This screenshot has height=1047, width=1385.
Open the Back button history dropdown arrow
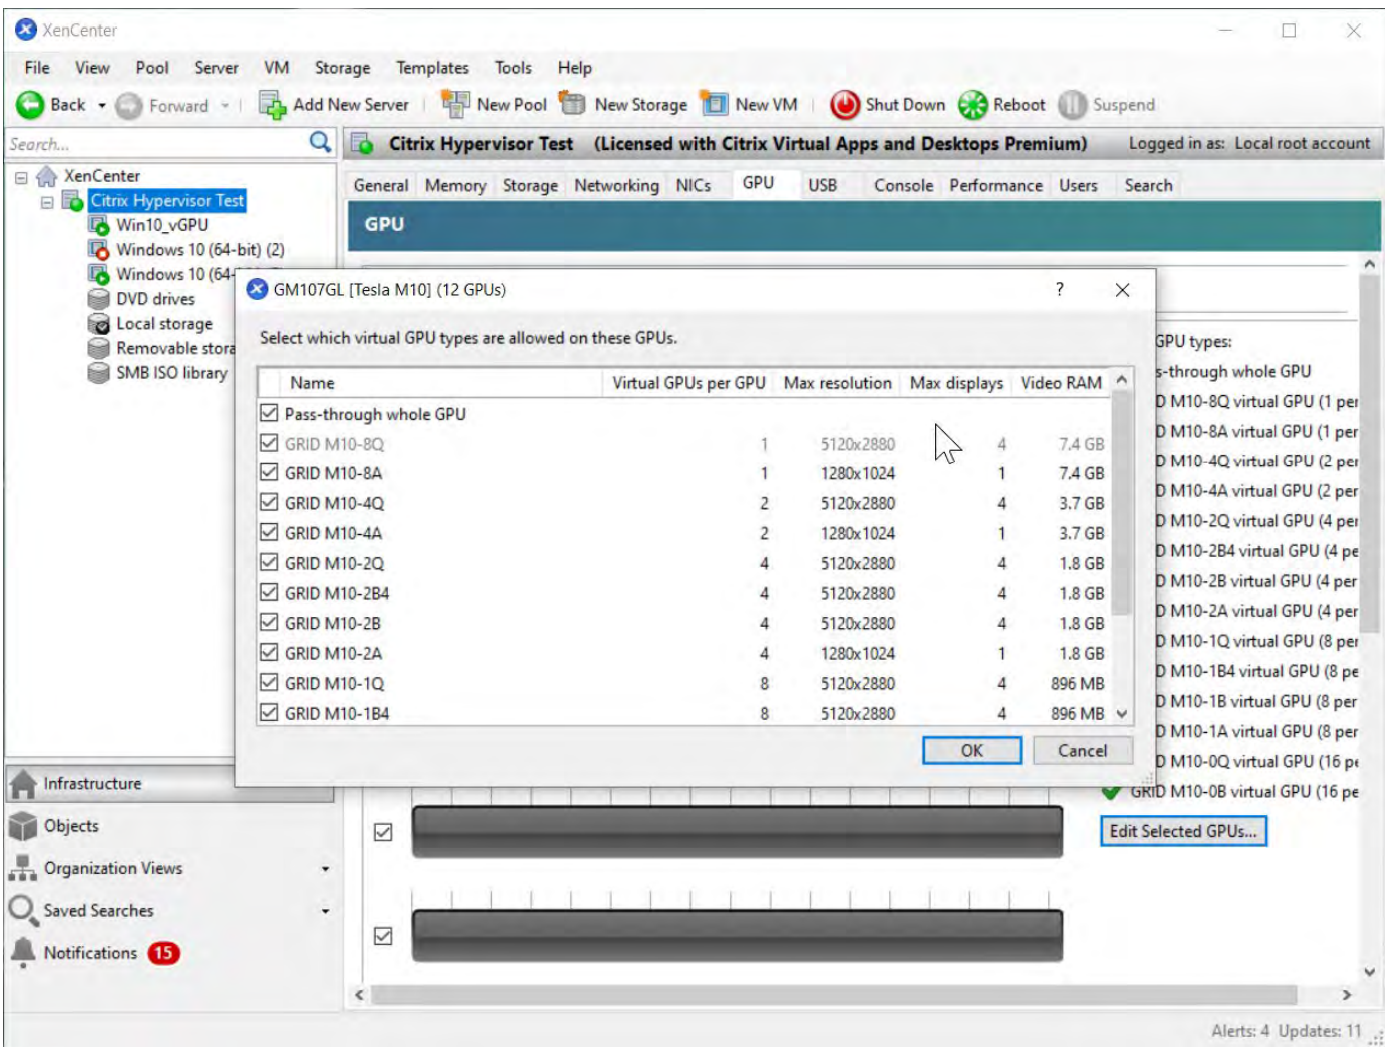[102, 105]
